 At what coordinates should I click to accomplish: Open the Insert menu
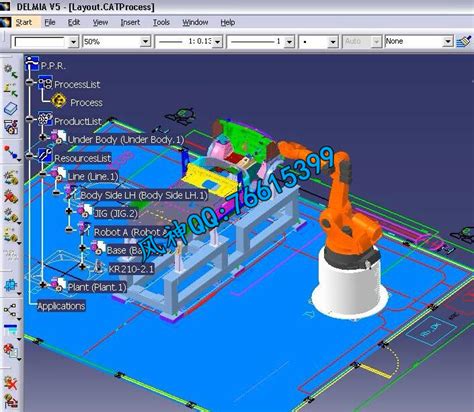click(x=130, y=22)
